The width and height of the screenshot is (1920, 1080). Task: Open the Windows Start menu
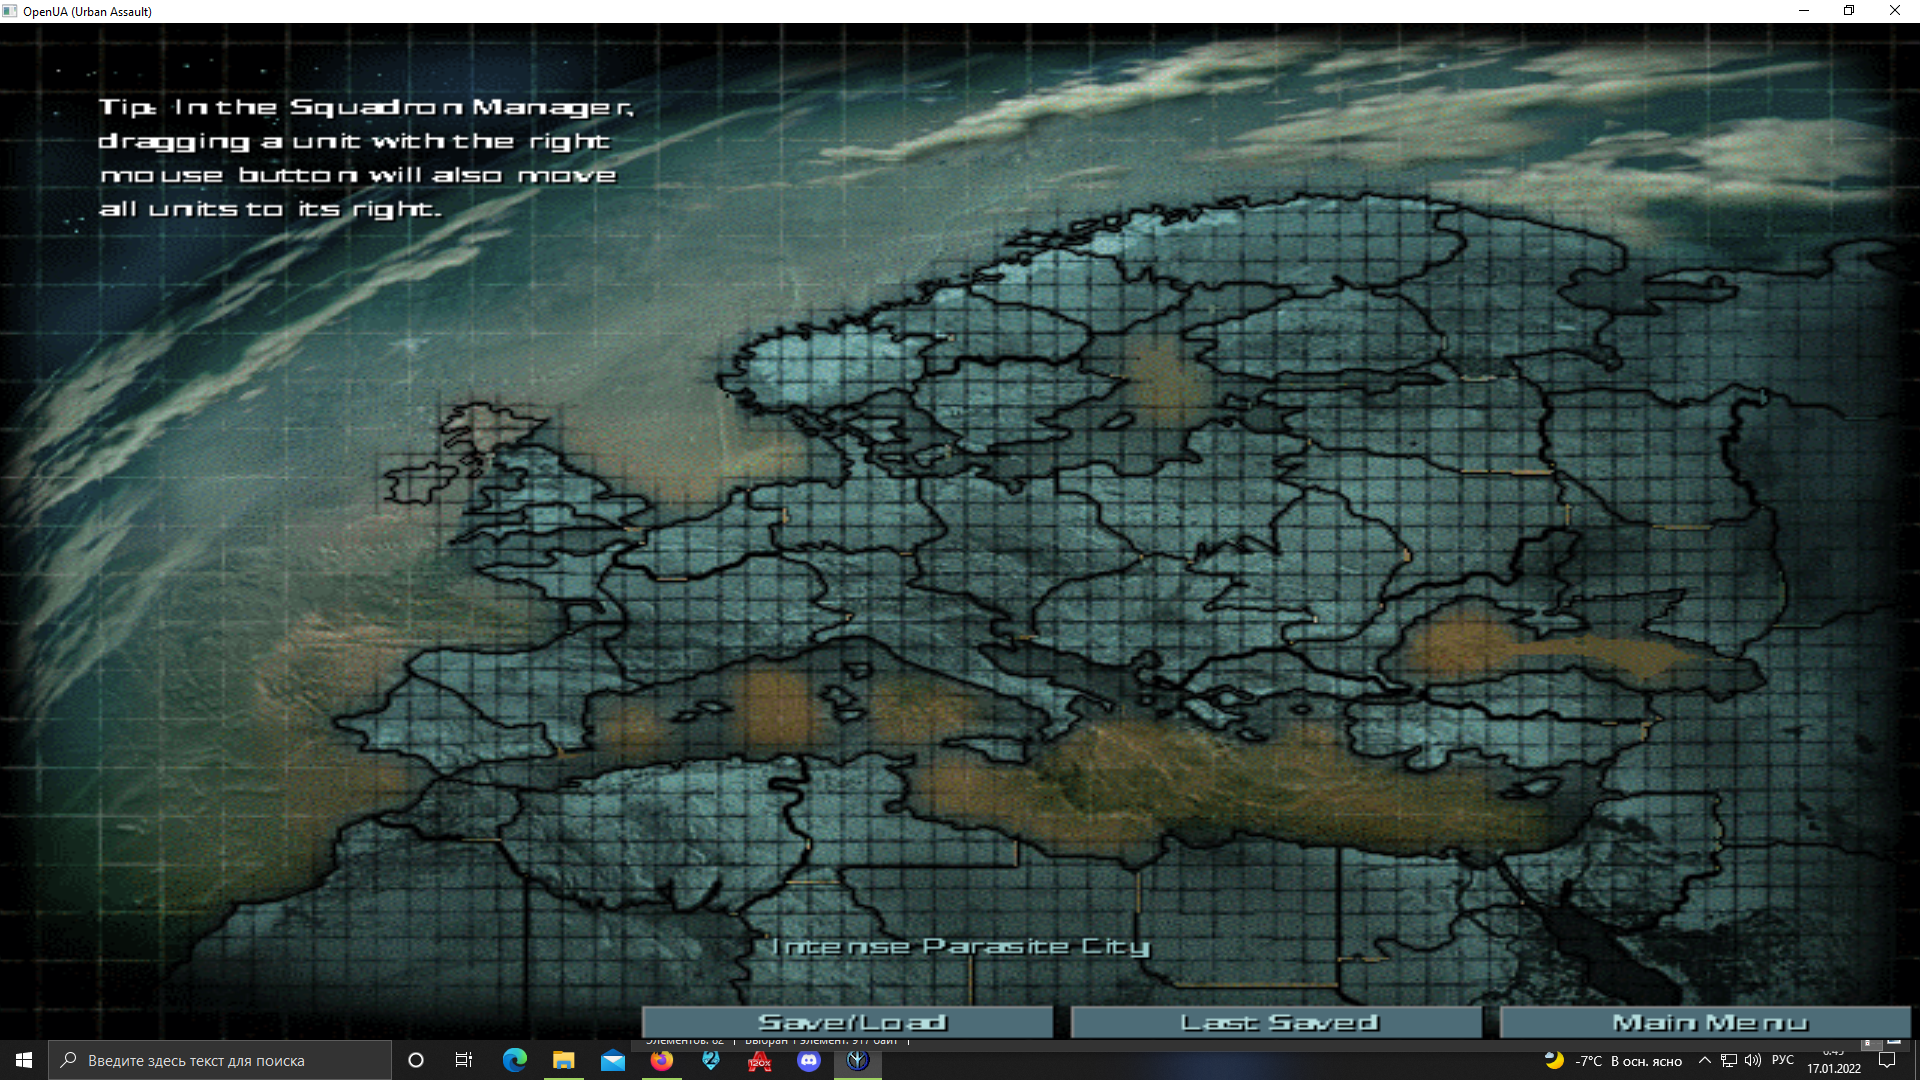[24, 1060]
